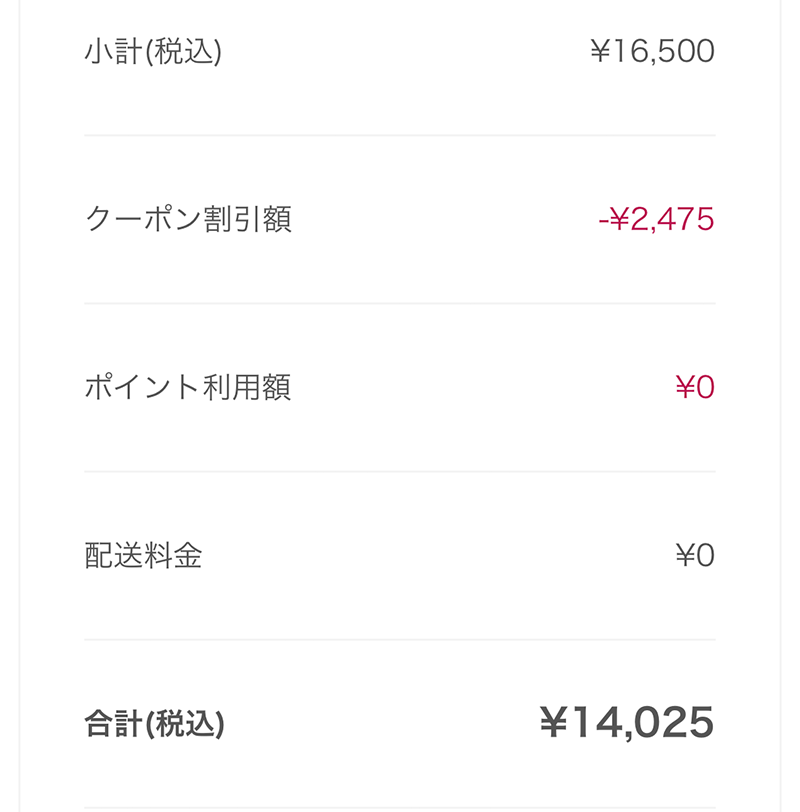
Task: Click the クーポン割引額 coupon discount label
Action: coord(188,219)
